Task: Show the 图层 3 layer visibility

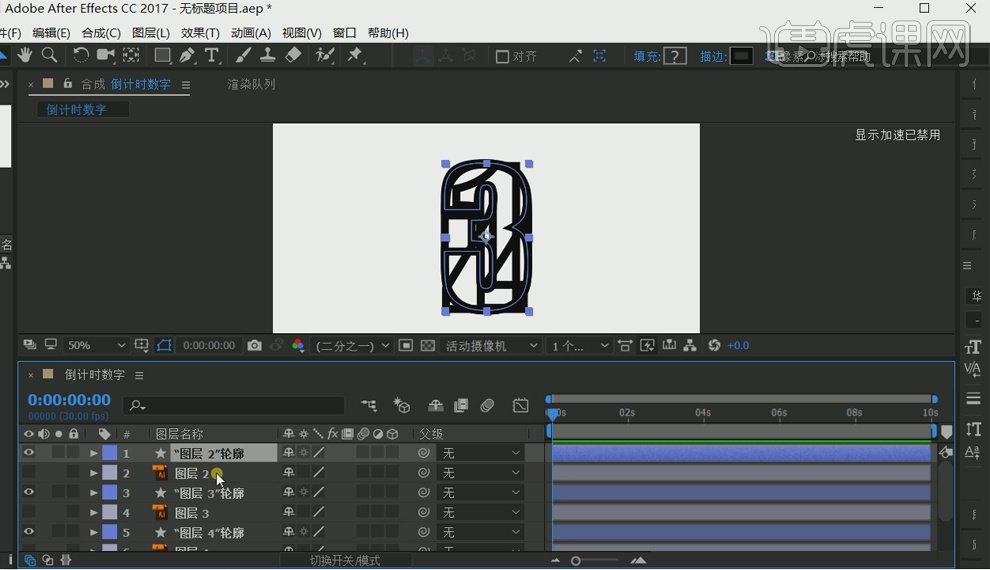Action: pos(28,513)
